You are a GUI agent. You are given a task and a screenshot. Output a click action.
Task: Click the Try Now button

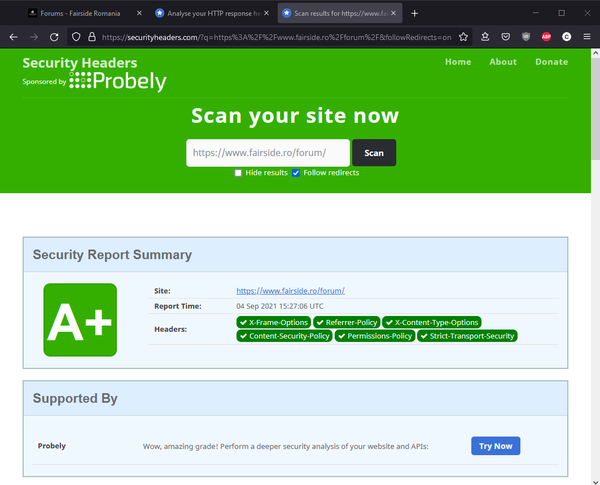[x=496, y=446]
